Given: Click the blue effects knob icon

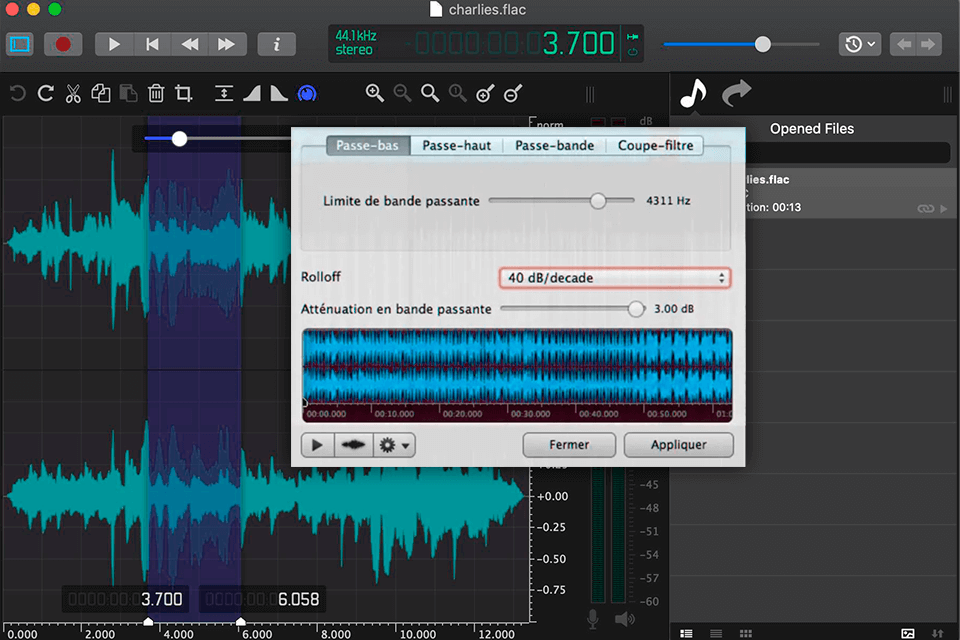Looking at the screenshot, I should tap(307, 93).
